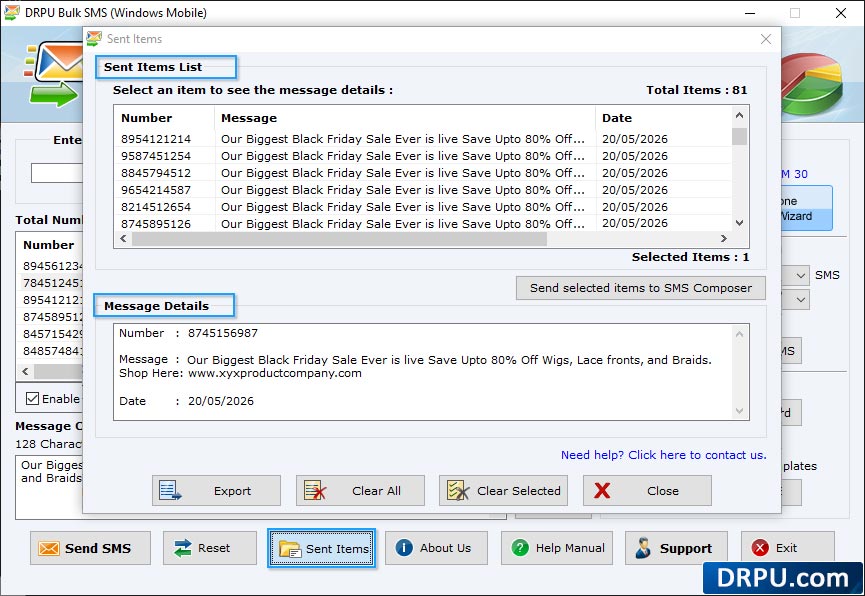Select row with number 8214512654
Screen dimensions: 865x596
423,207
